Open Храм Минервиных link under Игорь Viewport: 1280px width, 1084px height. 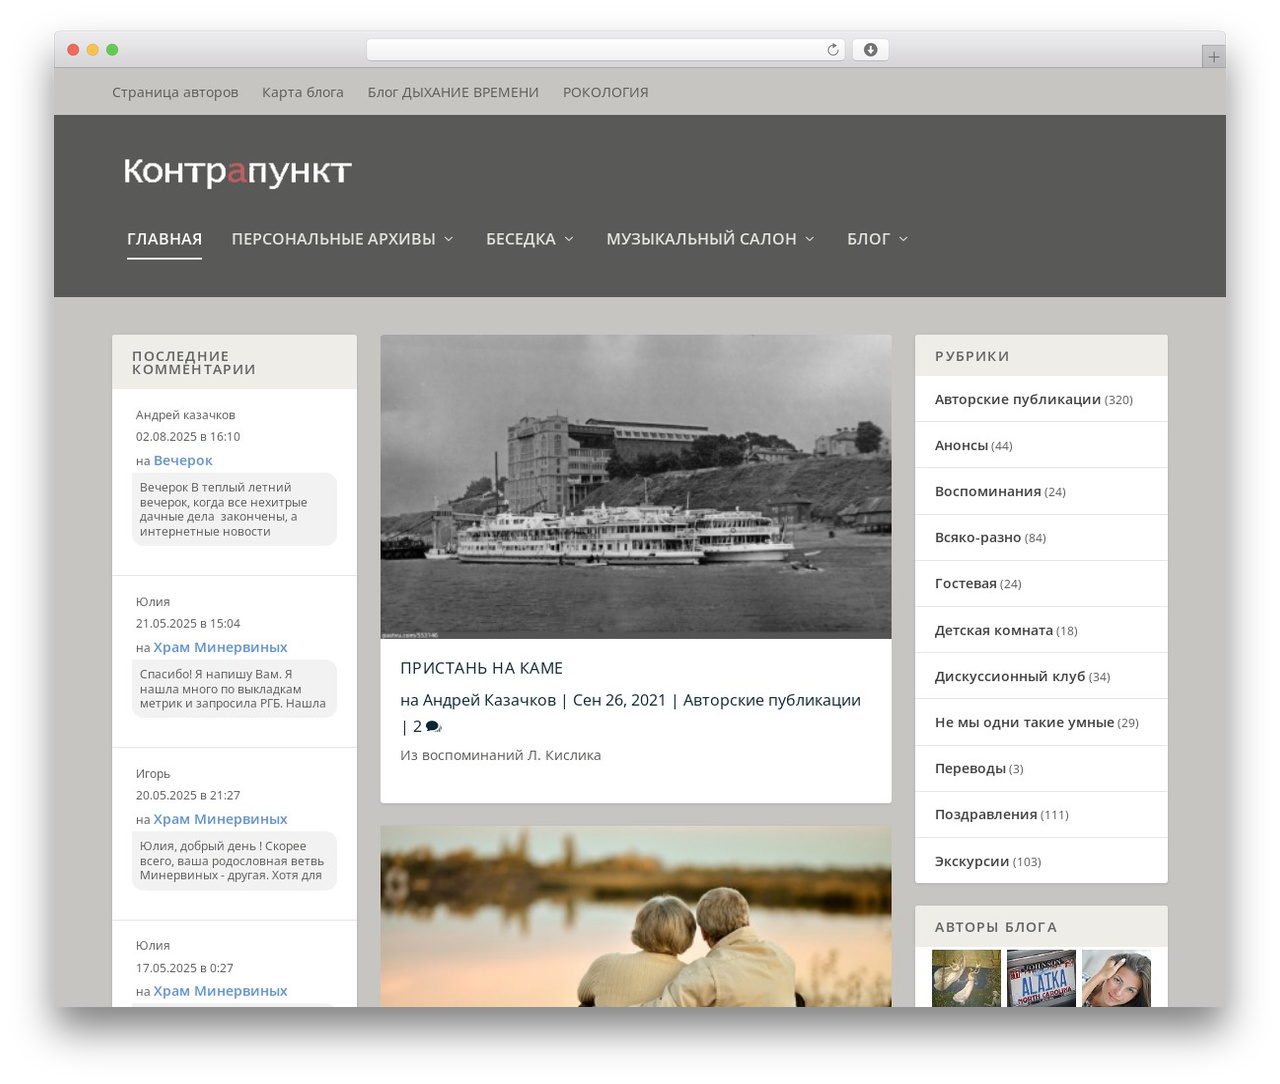point(220,819)
